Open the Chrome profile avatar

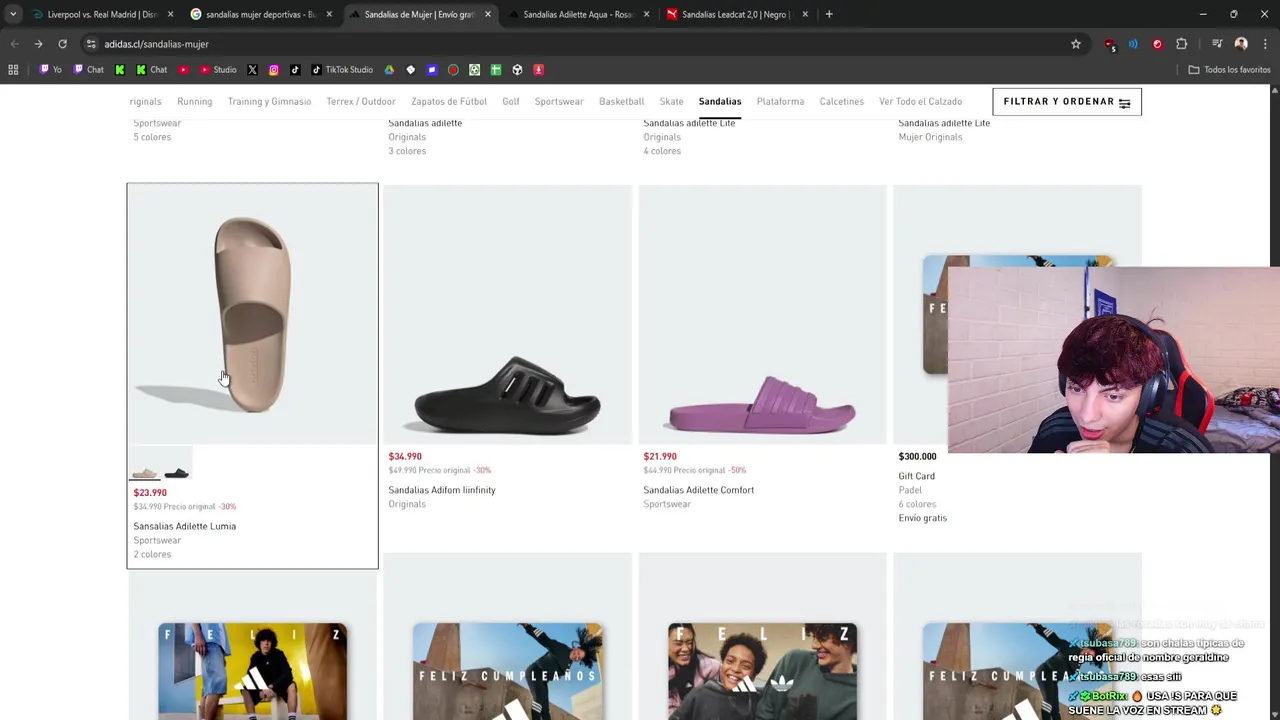[1241, 44]
